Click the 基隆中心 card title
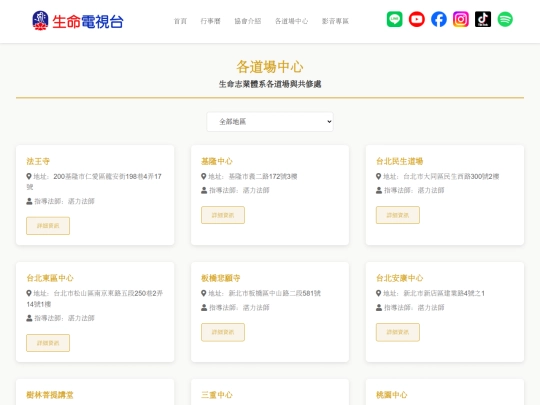This screenshot has width=540, height=405. pyautogui.click(x=217, y=161)
